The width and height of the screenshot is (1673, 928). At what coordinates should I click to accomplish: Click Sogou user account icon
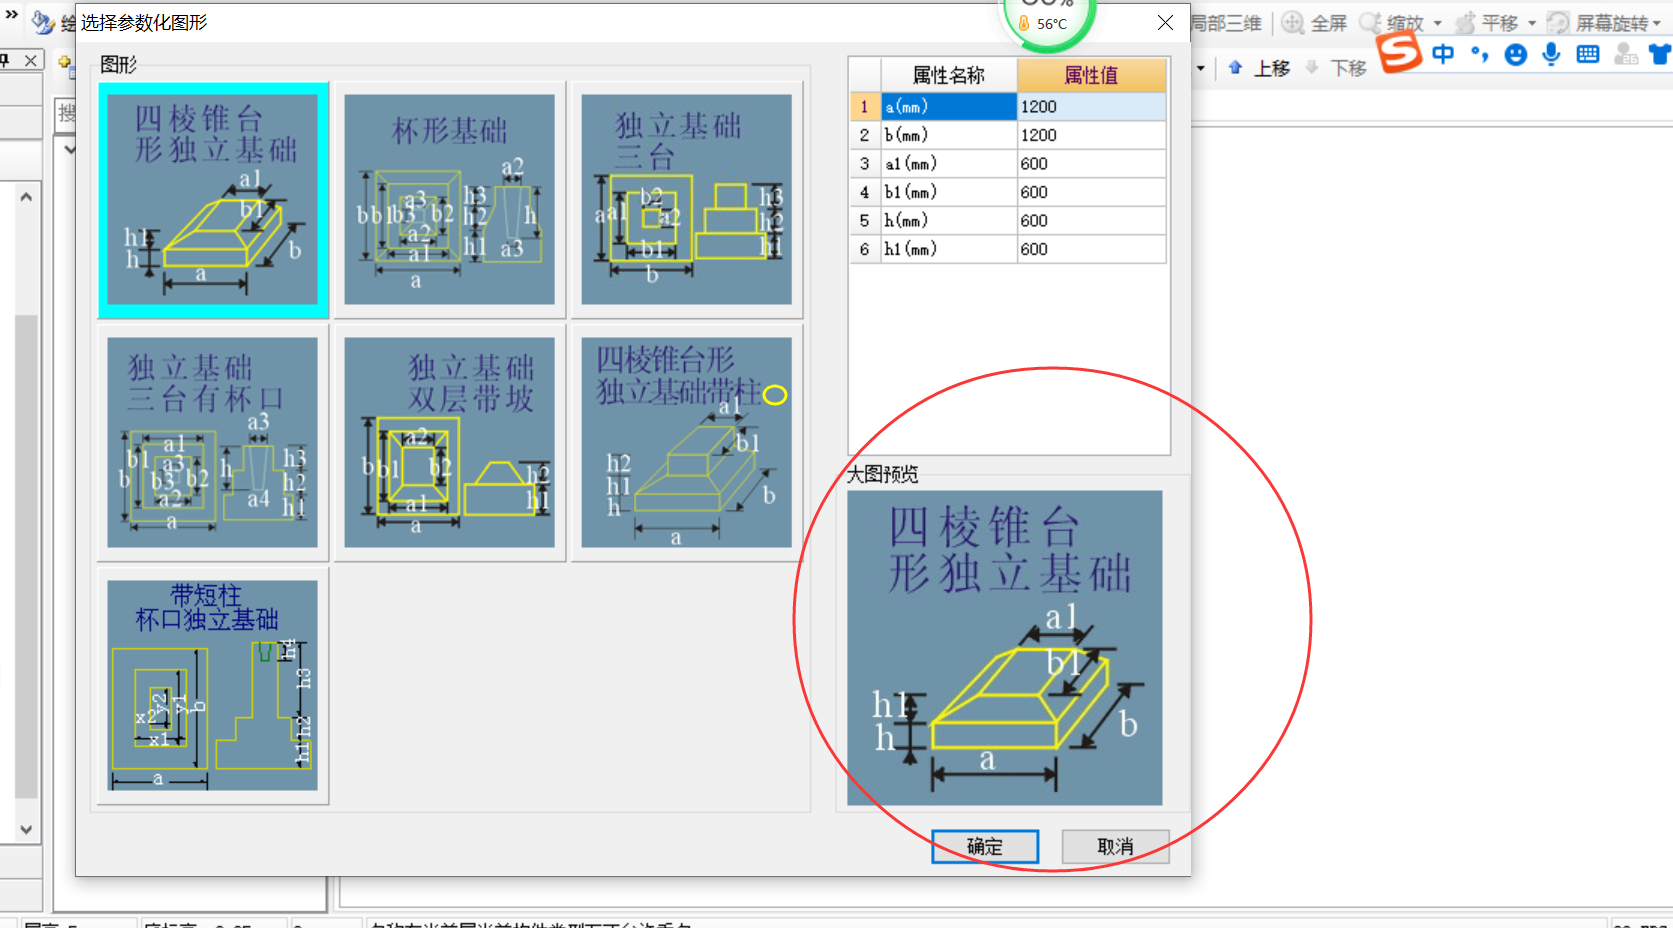pyautogui.click(x=1626, y=54)
